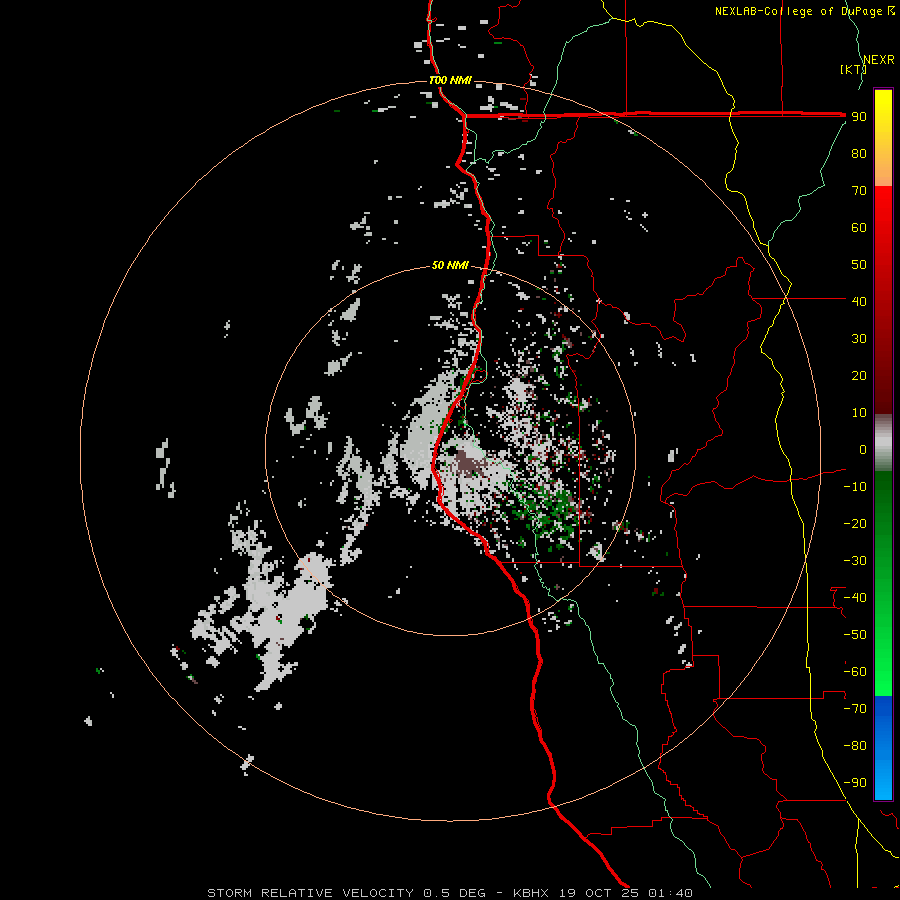Viewport: 900px width, 900px height.
Task: Click the -50 scale label
Action: [855, 635]
